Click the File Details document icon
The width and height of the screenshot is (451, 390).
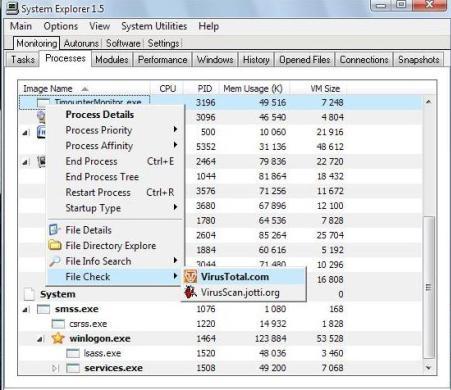tap(55, 230)
